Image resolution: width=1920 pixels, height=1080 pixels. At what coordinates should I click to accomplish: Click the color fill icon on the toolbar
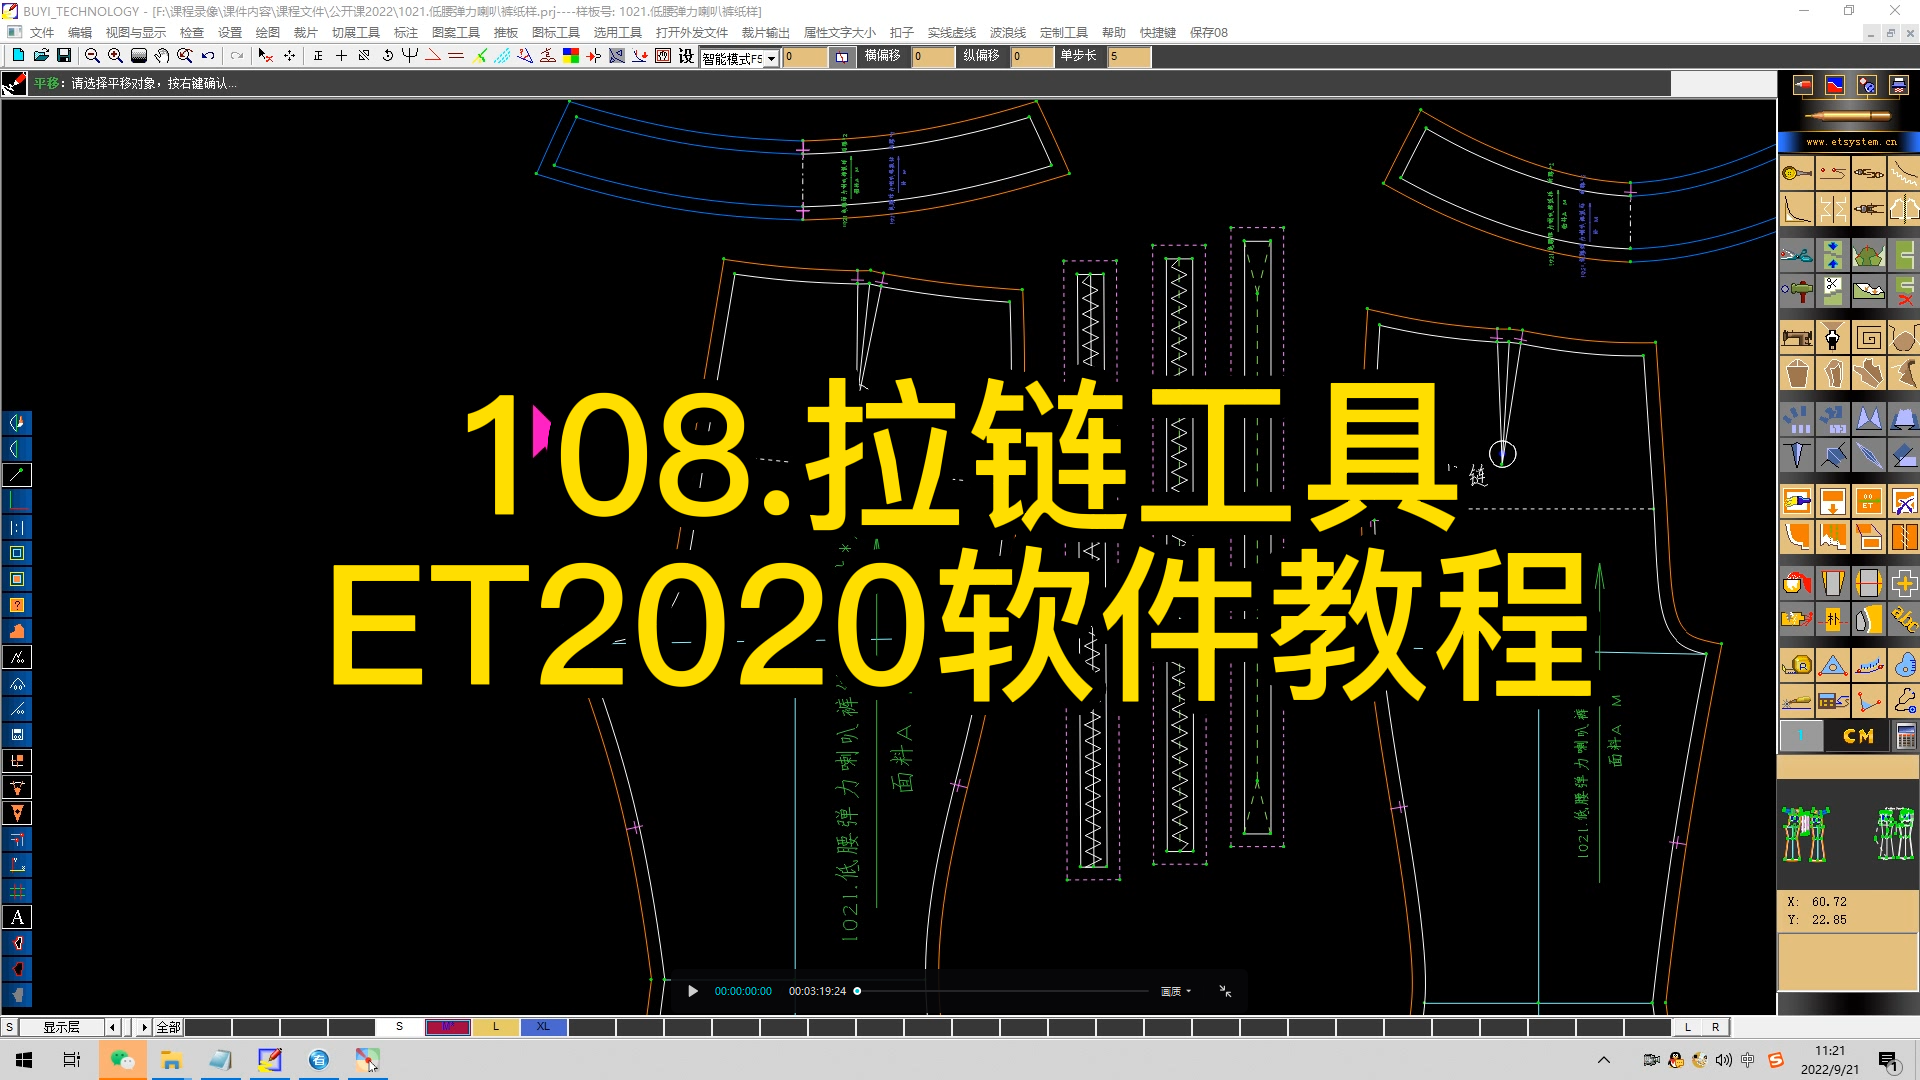coord(570,57)
